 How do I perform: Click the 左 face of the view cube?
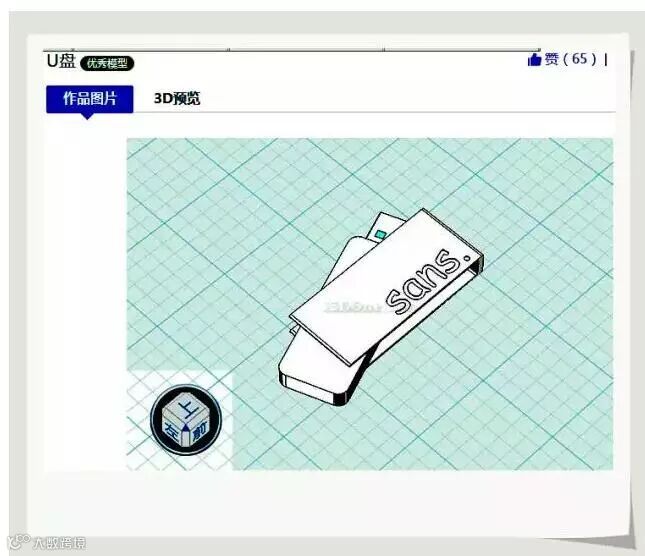173,431
